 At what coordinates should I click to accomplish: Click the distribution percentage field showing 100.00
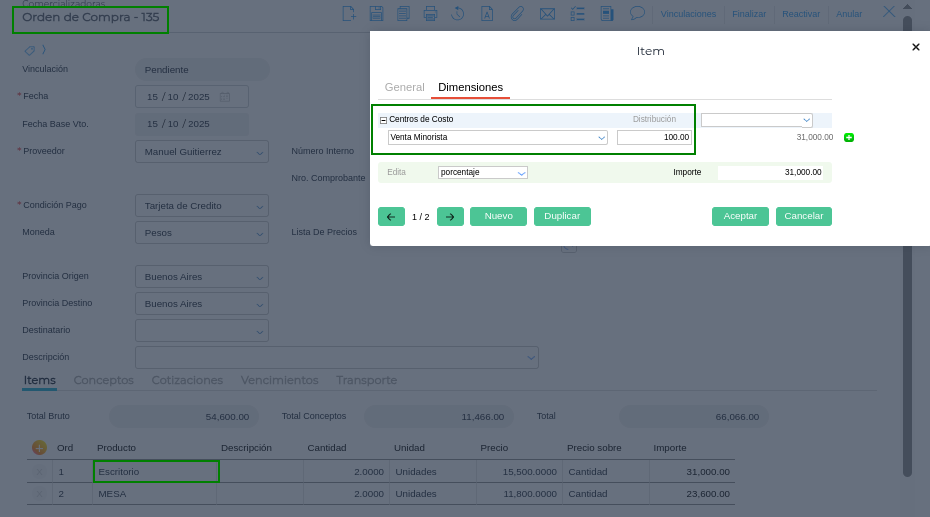click(x=654, y=137)
